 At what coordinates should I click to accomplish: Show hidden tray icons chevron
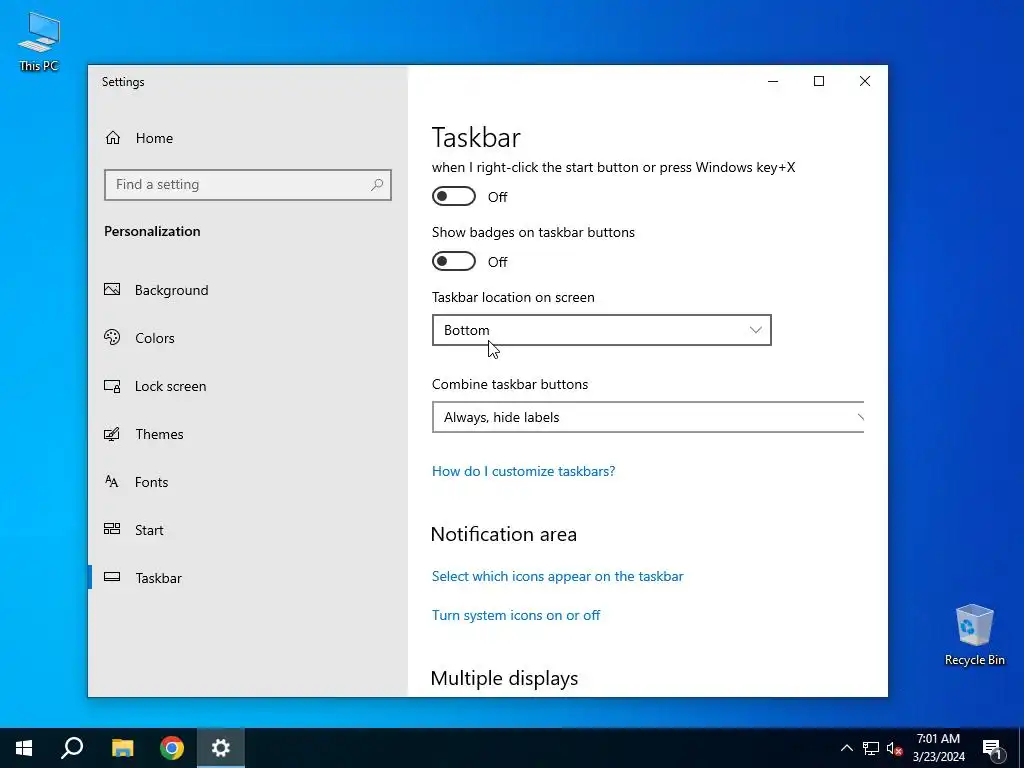point(846,748)
